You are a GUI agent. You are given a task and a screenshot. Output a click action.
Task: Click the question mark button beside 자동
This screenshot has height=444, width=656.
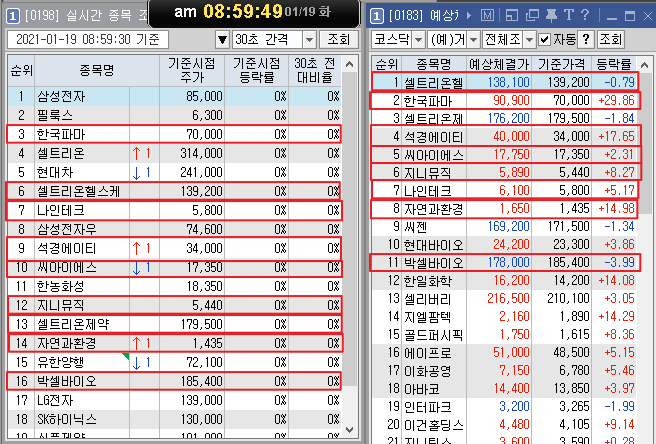(586, 39)
